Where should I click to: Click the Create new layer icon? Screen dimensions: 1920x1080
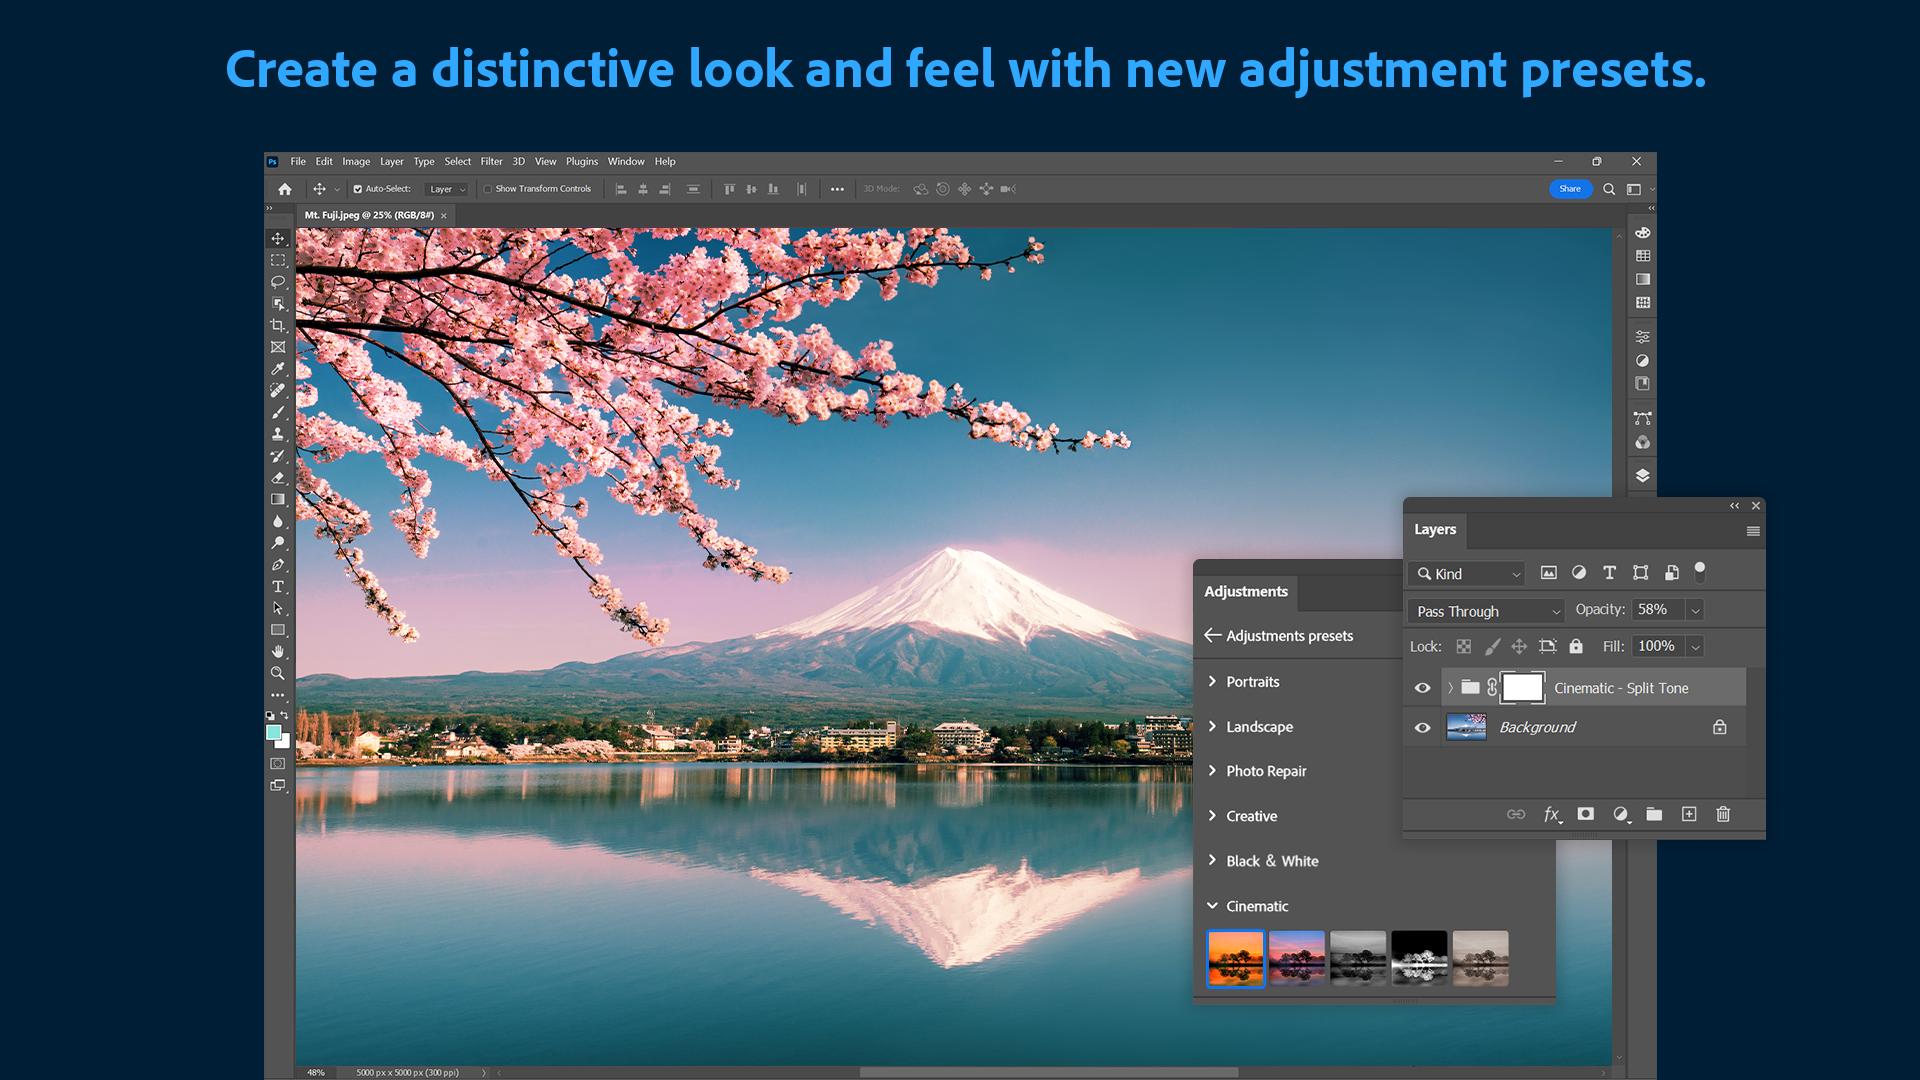pyautogui.click(x=1689, y=815)
